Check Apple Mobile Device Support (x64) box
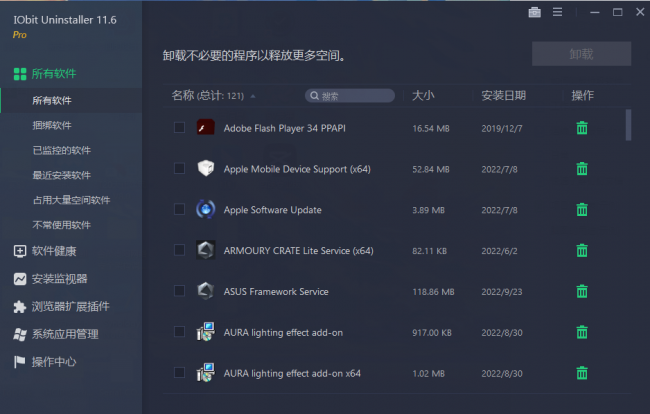The width and height of the screenshot is (650, 414). click(x=179, y=168)
